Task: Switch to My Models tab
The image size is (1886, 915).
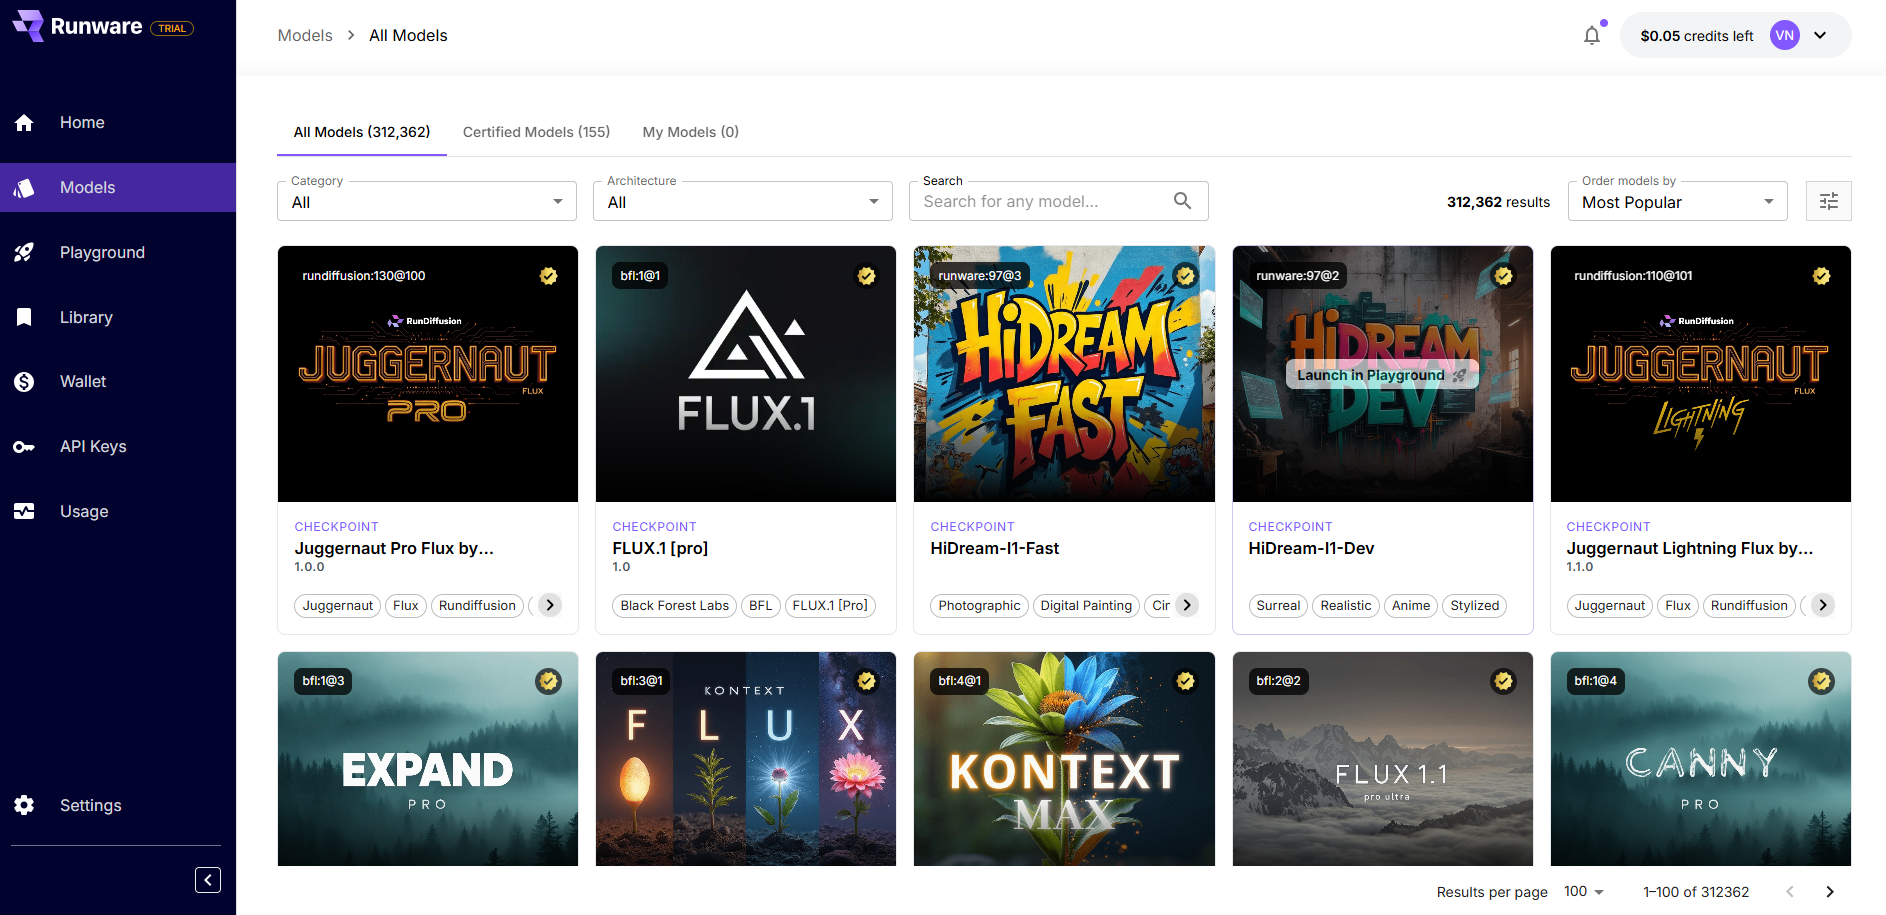Action: [x=691, y=132]
